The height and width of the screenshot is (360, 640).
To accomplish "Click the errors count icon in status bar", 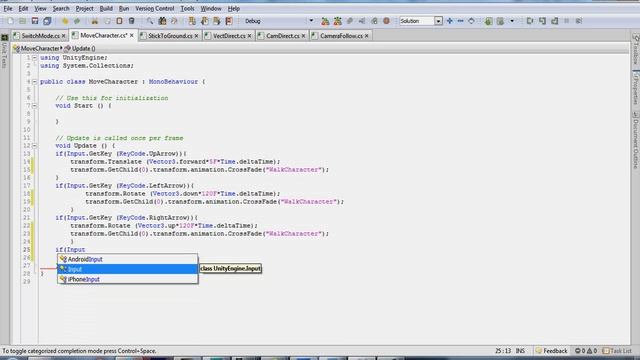I will (578, 351).
